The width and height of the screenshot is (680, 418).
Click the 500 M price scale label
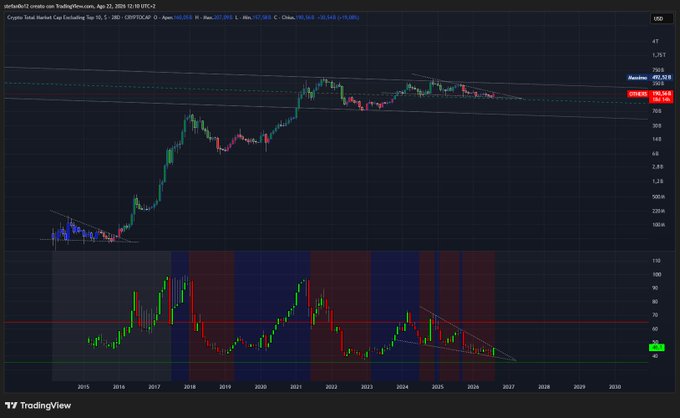[659, 197]
